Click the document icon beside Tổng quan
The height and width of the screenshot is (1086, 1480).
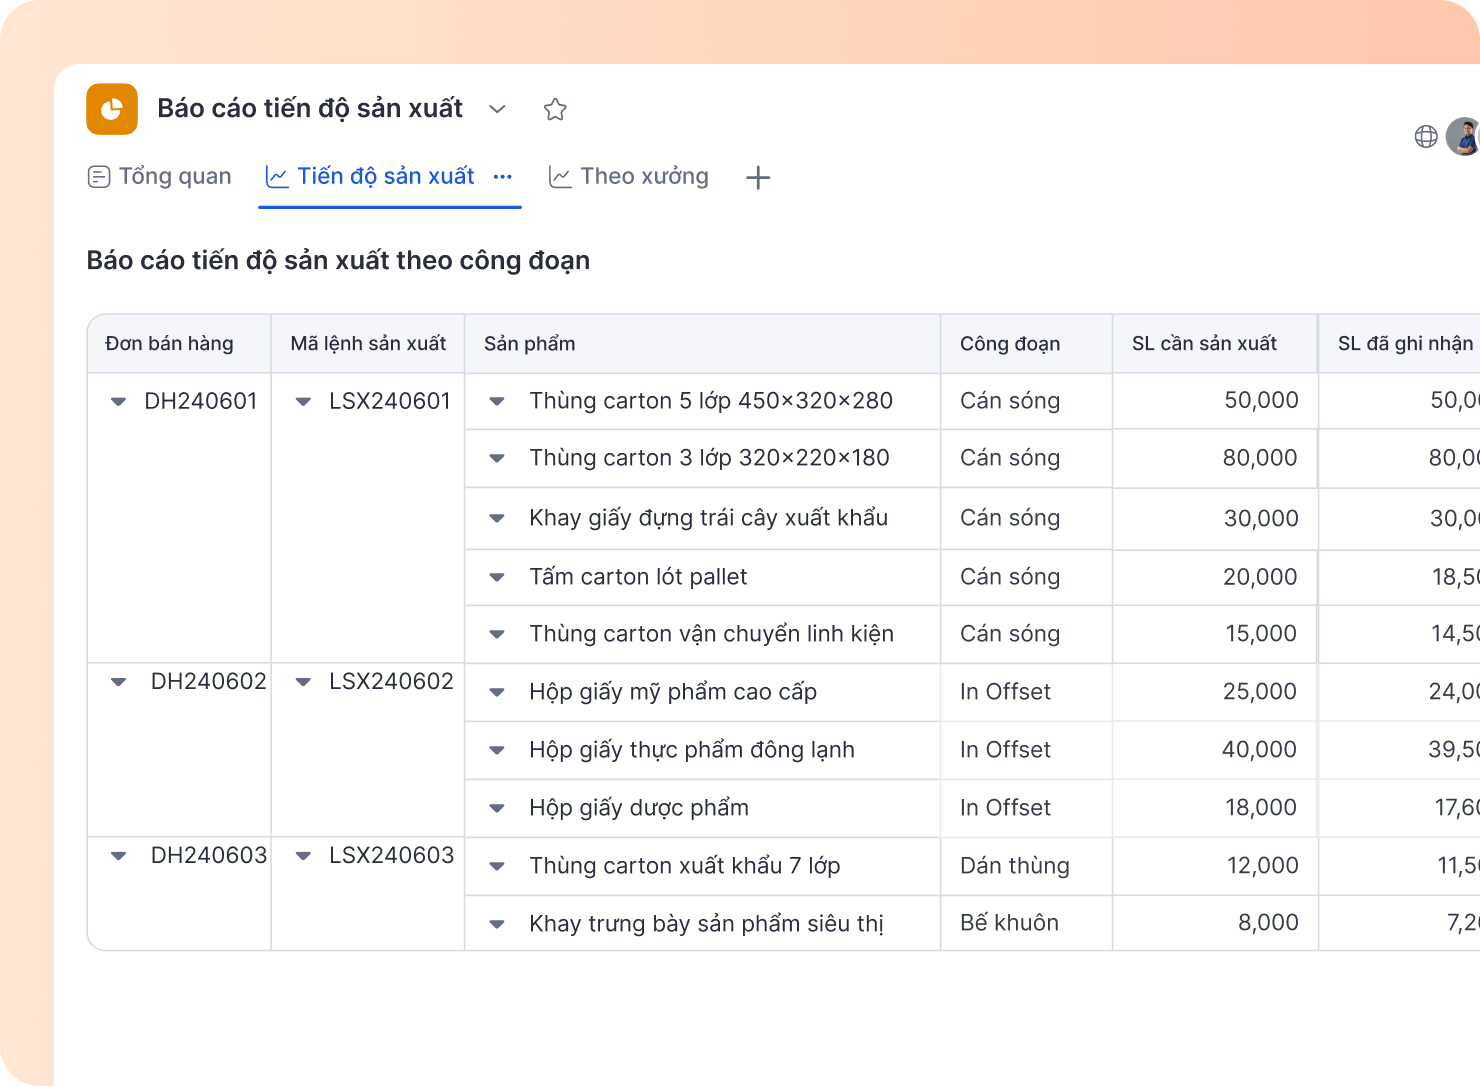pyautogui.click(x=99, y=177)
